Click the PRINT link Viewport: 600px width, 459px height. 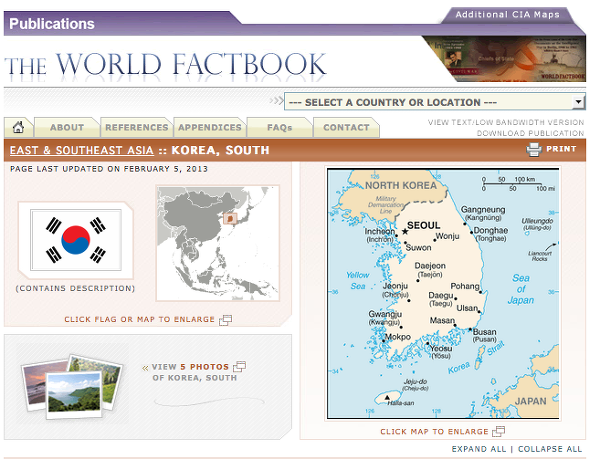[561, 149]
